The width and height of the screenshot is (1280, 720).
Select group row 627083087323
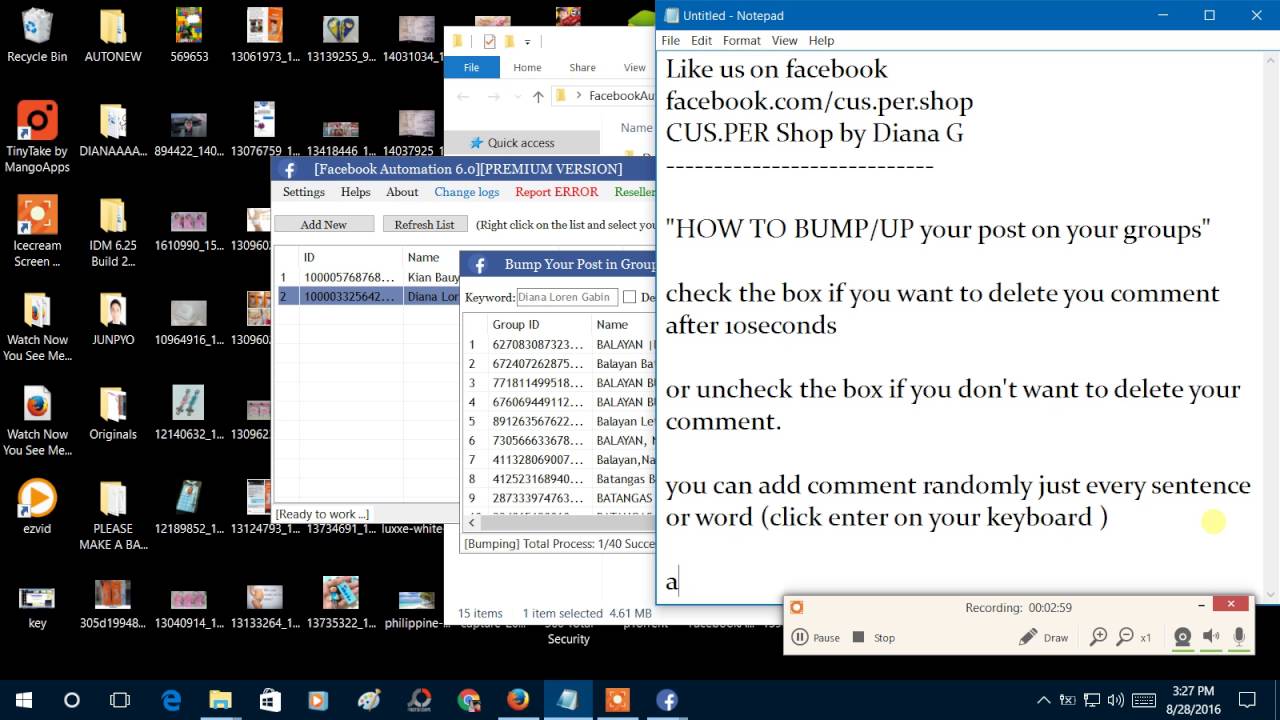(x=560, y=344)
